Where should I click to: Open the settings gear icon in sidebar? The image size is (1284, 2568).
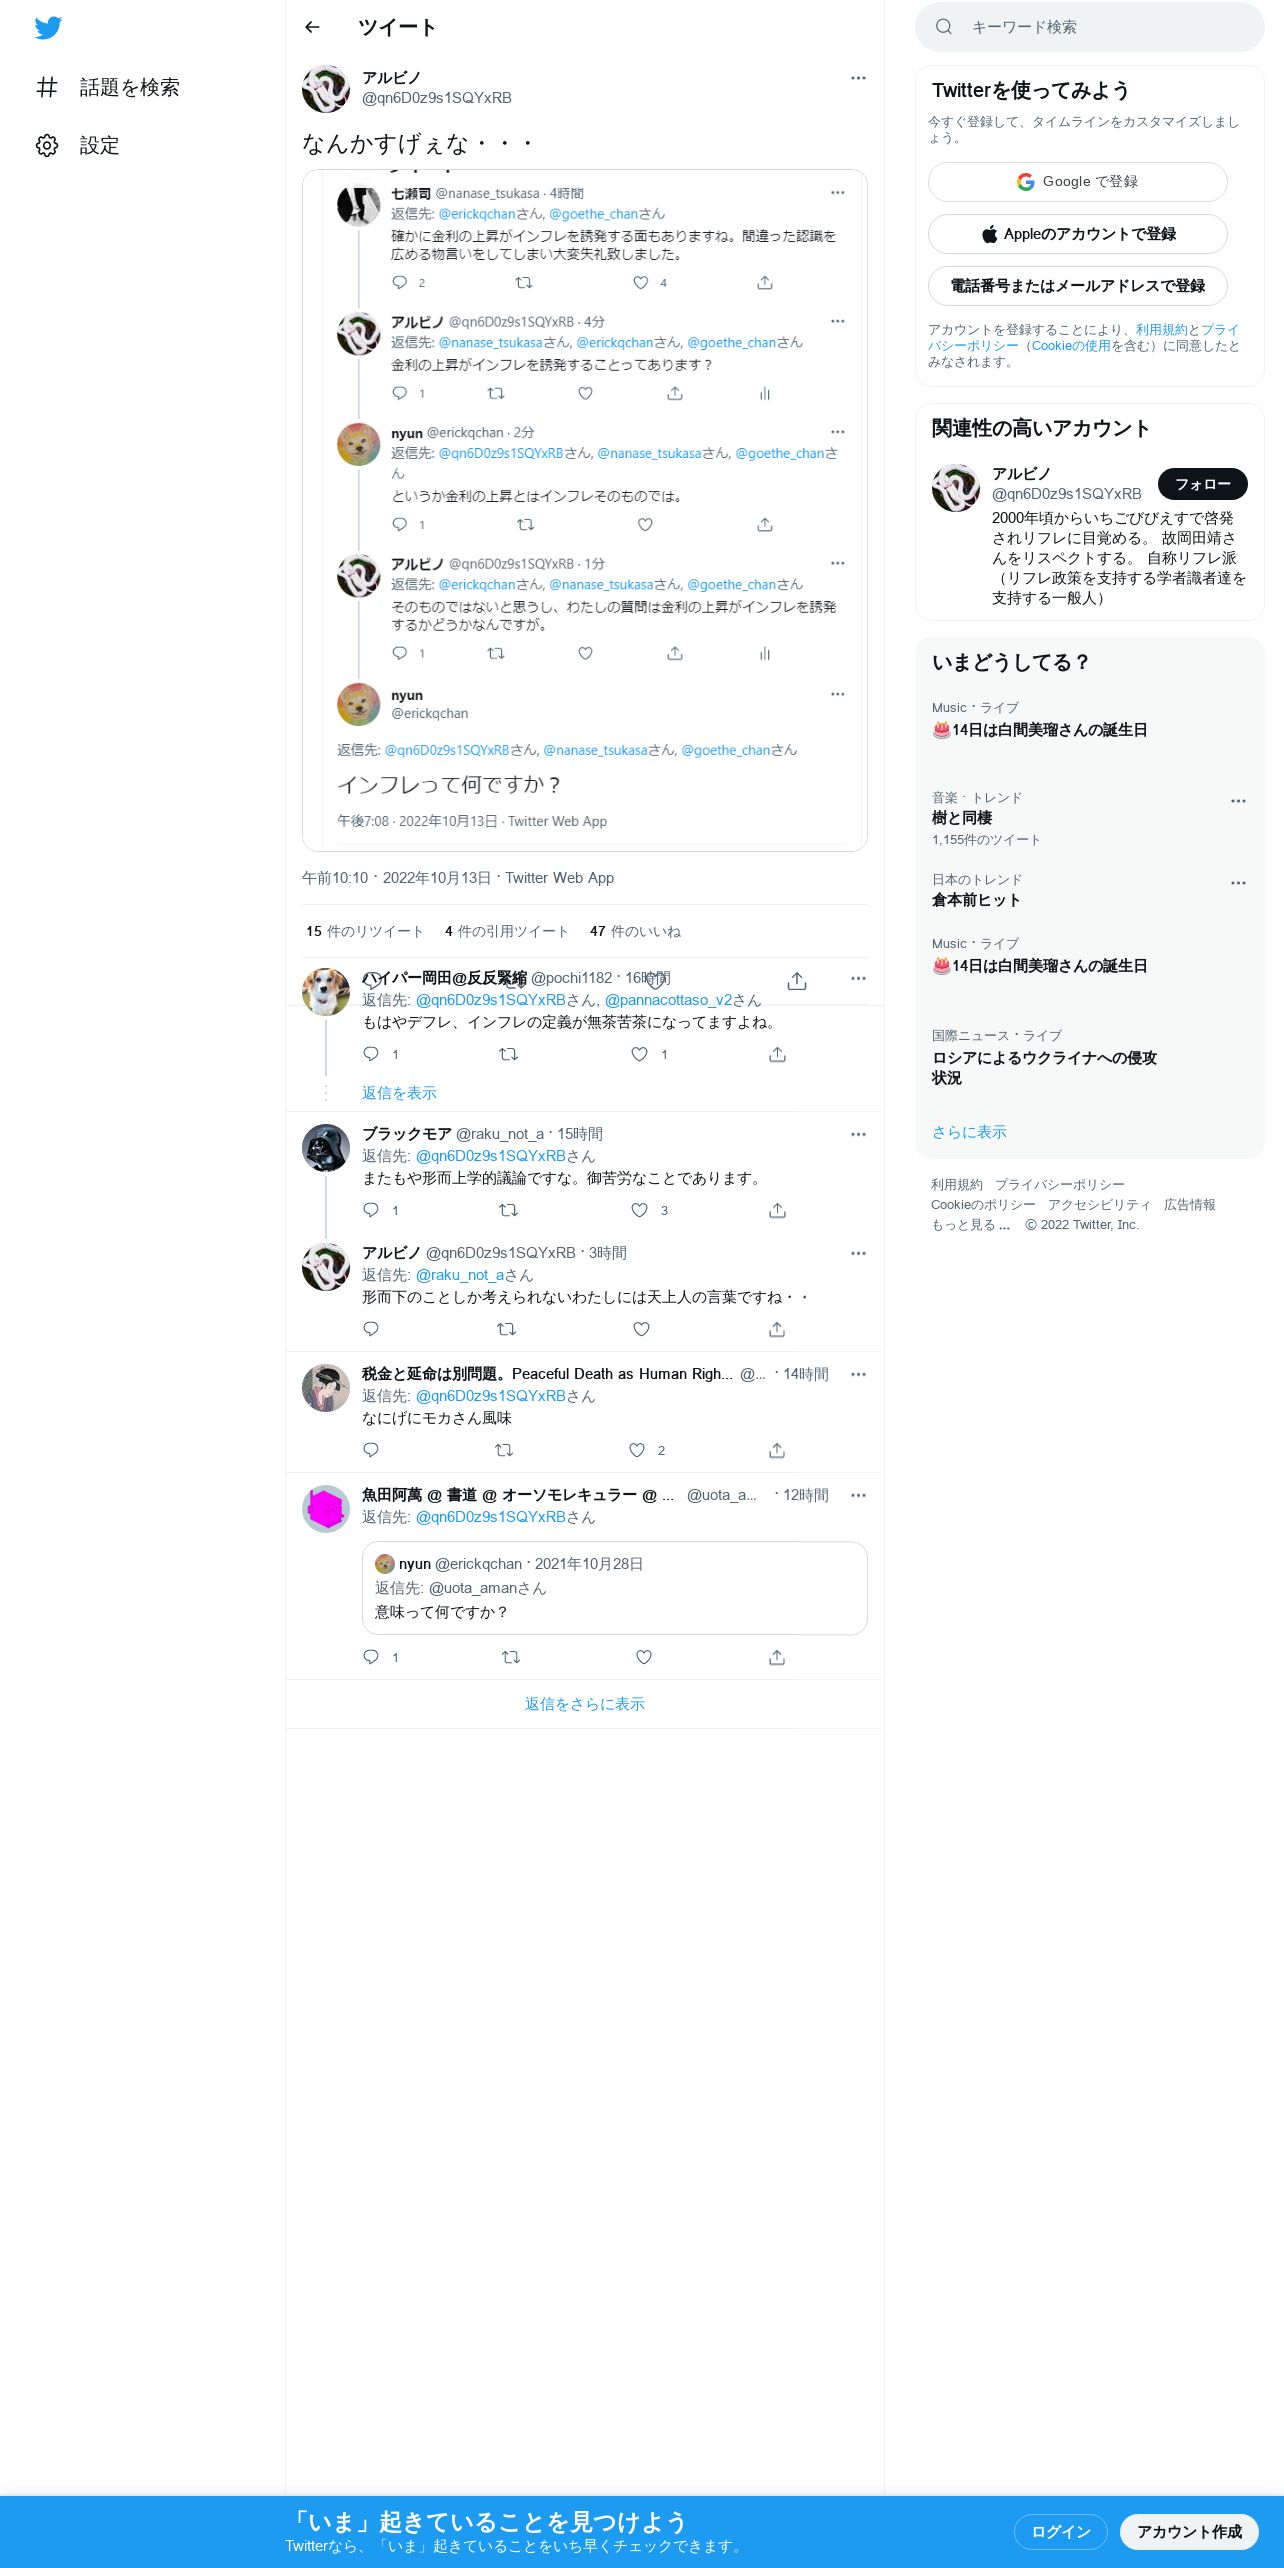point(47,146)
